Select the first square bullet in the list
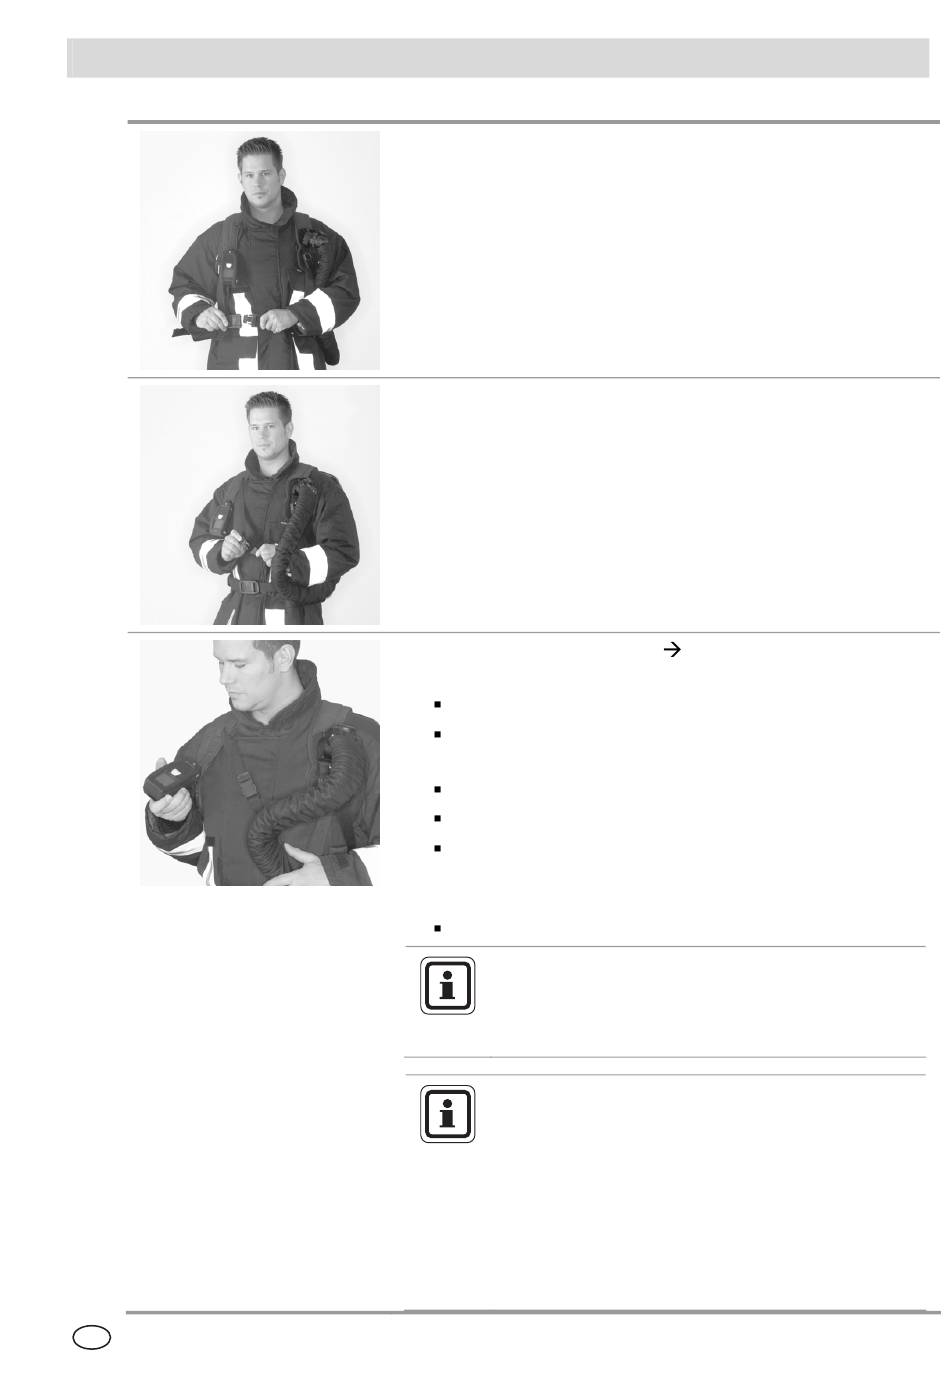 (x=438, y=704)
